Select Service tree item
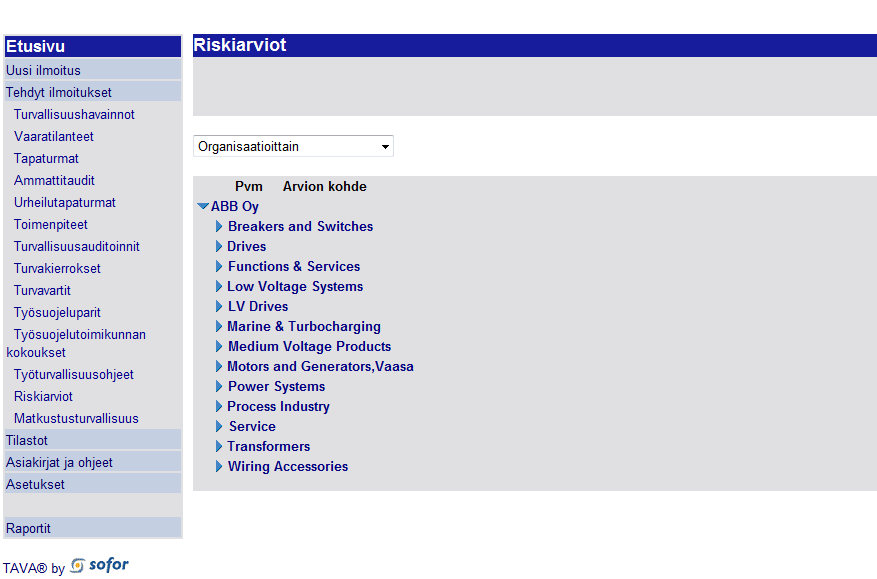Image resolution: width=877 pixels, height=579 pixels. [x=252, y=427]
